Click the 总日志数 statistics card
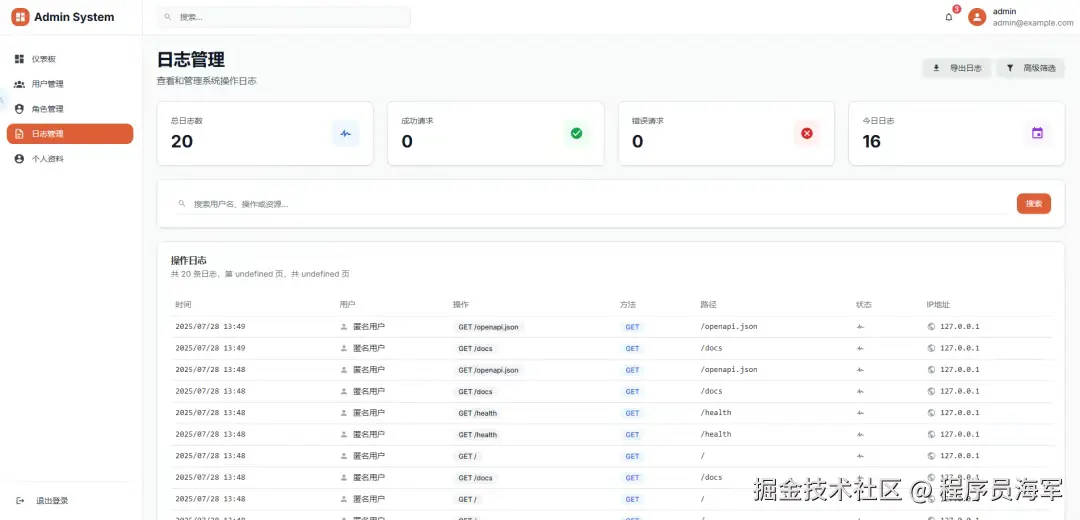This screenshot has height=520, width=1080. [265, 134]
